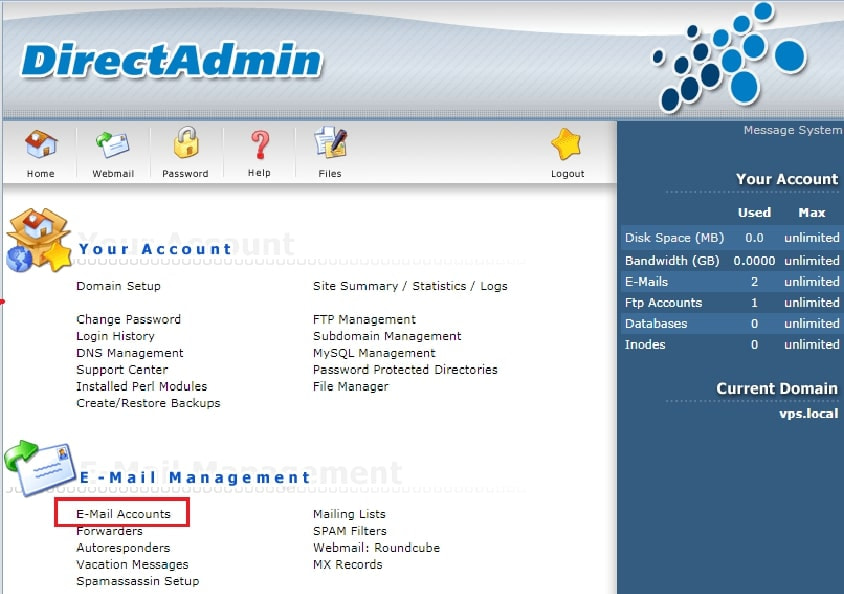
Task: Open Site Summary / Statistics / Logs
Action: 410,286
